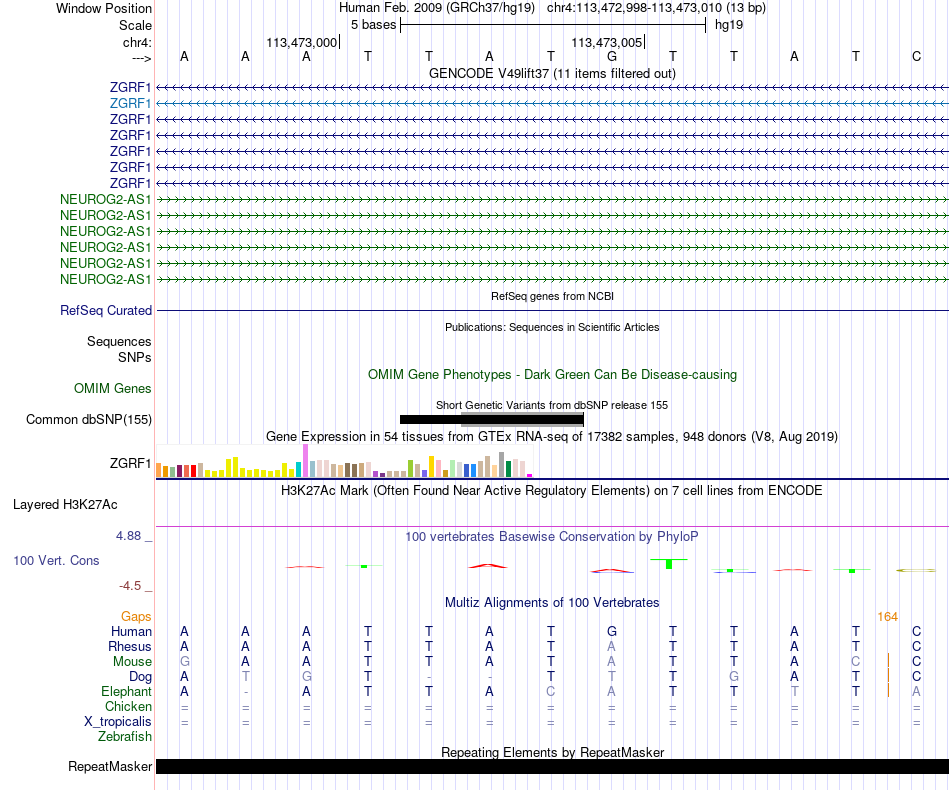Select the Zebrafish alignment row label

125,737
